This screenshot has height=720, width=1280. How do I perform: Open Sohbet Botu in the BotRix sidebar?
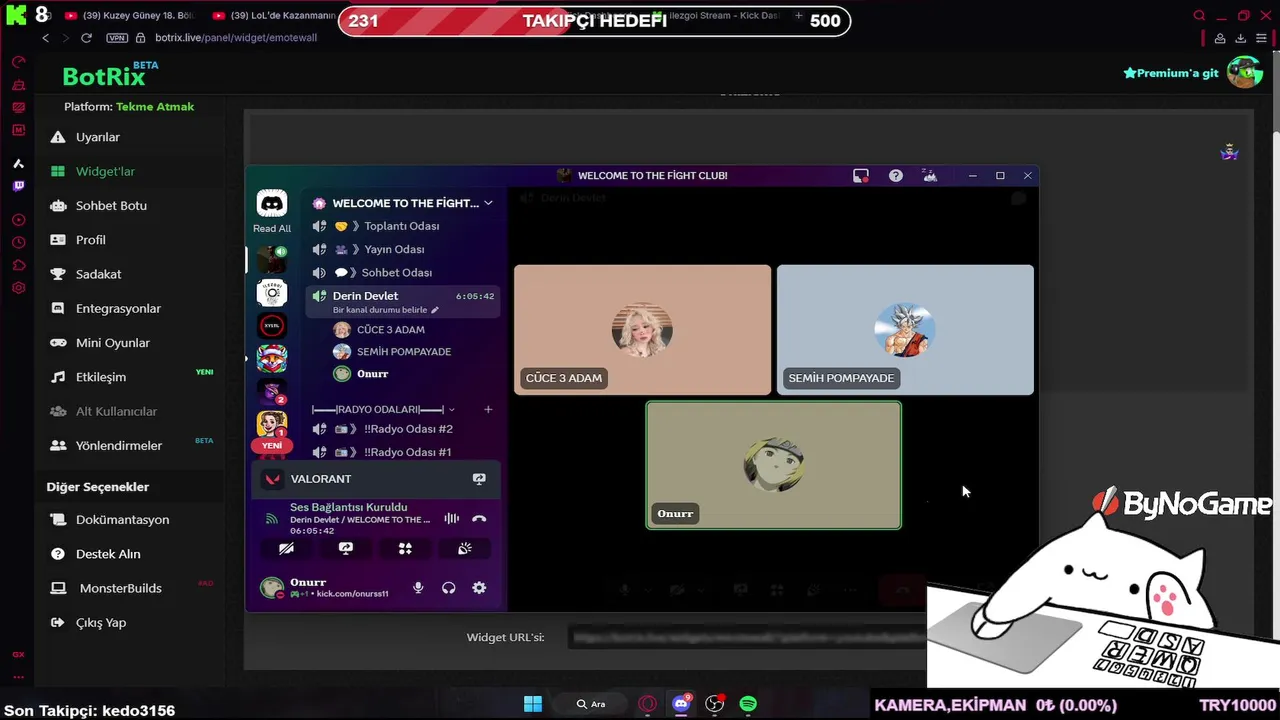(111, 205)
